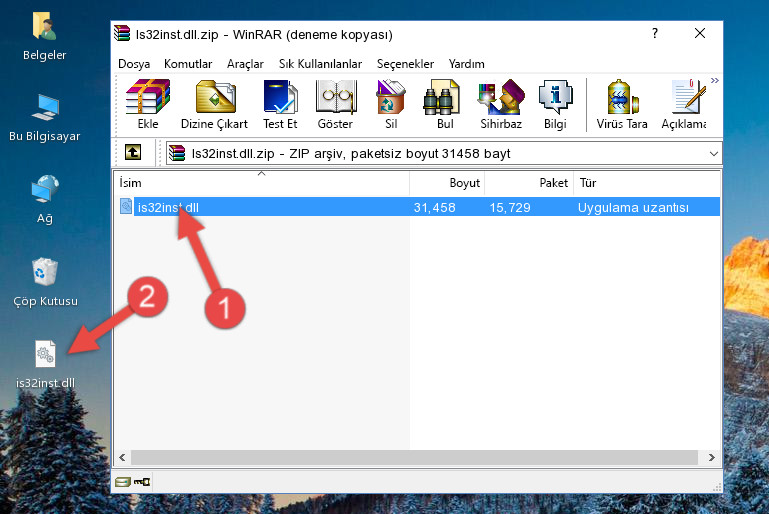
Task: Open the Göster view icon
Action: pos(335,104)
